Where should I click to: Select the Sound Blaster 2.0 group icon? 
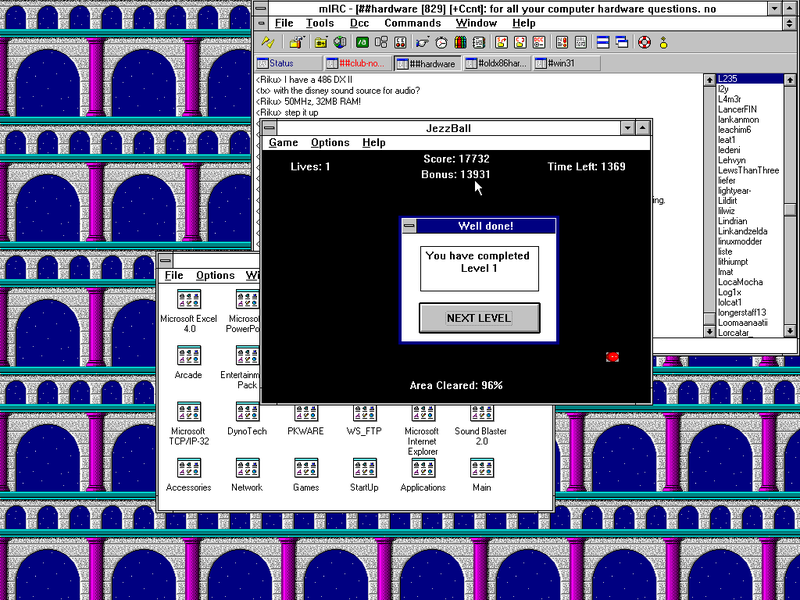coord(482,413)
